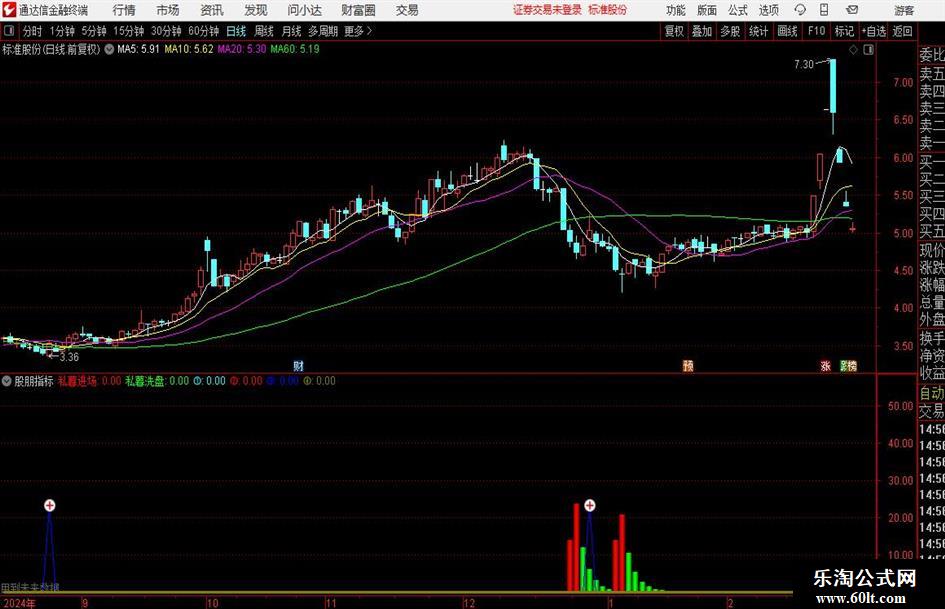The height and width of the screenshot is (609, 945).
Task: Click the 游客 guest account label
Action: click(904, 10)
